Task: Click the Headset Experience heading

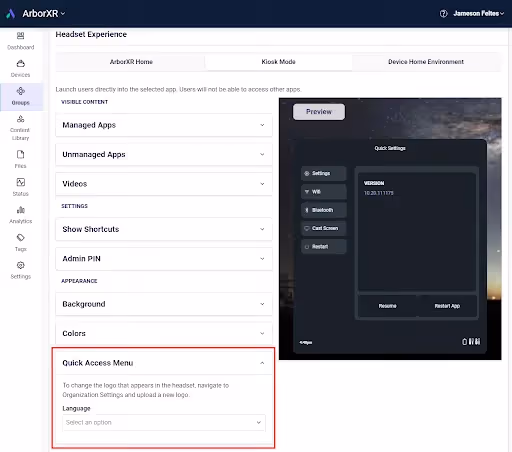Action: tap(91, 34)
